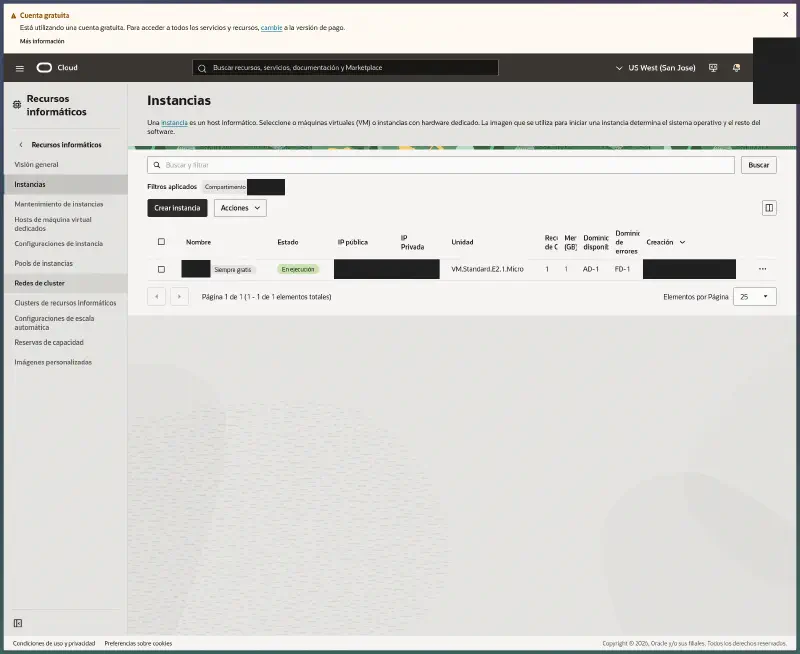
Task: Open Elementos por Página dropdown
Action: (x=755, y=296)
